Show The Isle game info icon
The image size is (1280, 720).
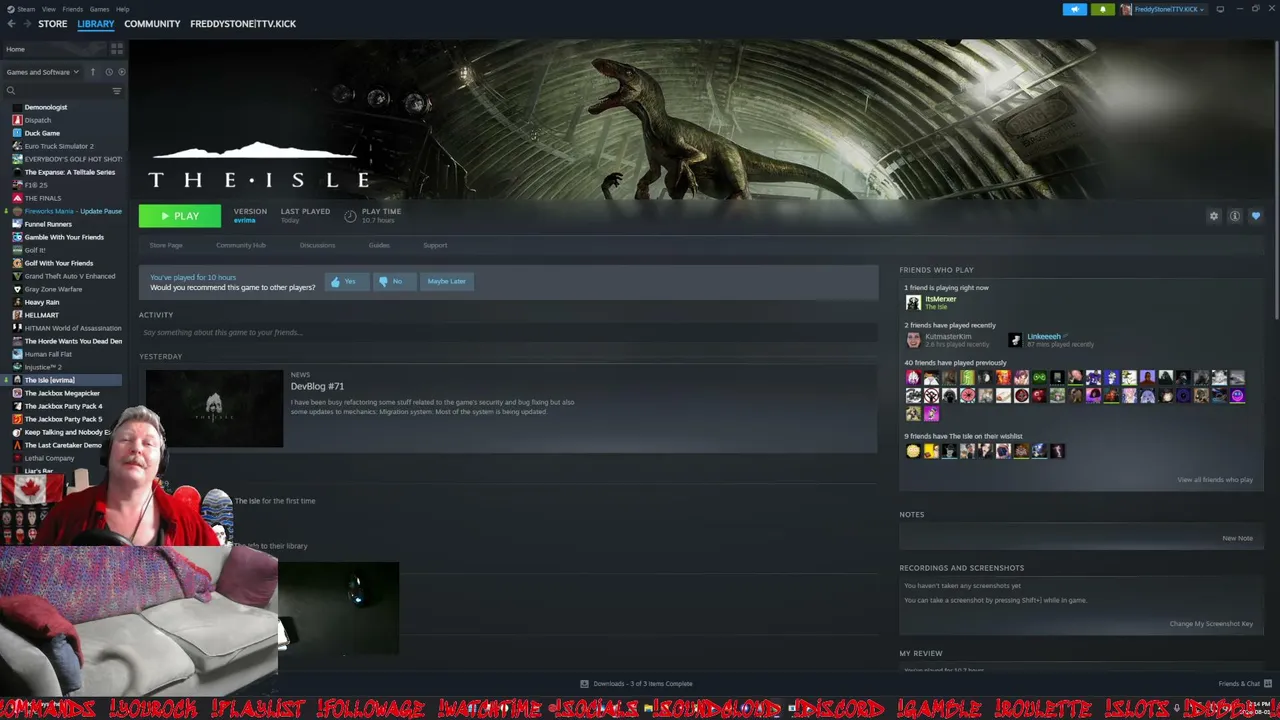click(x=1235, y=216)
